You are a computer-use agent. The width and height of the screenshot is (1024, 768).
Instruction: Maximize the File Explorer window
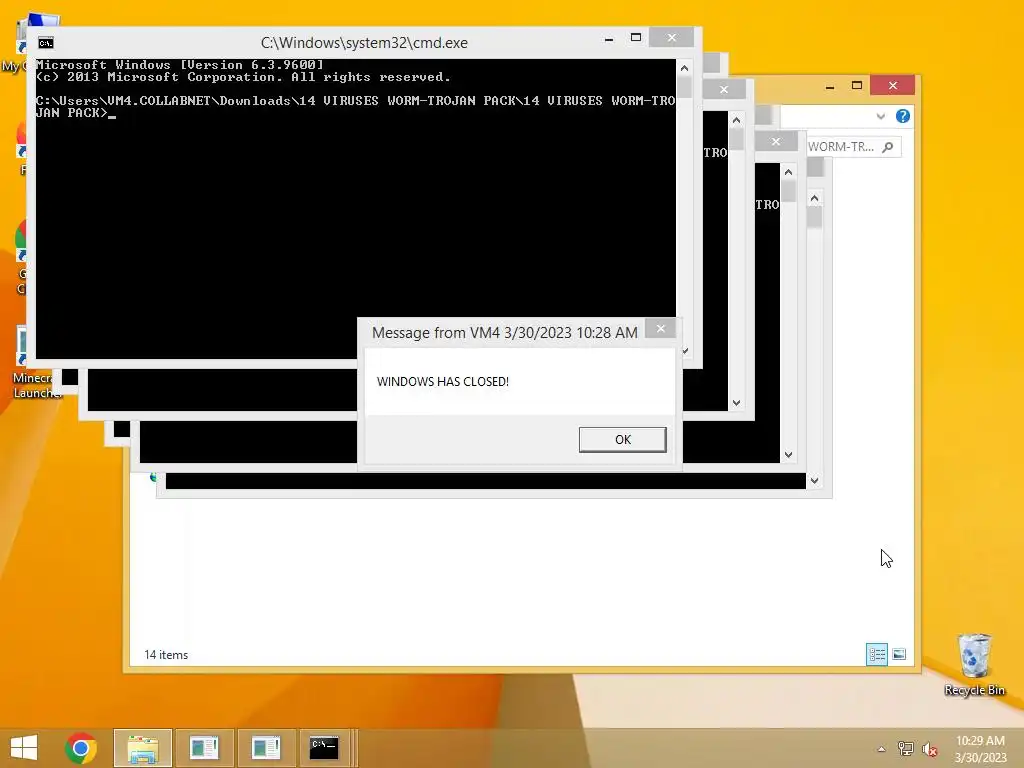pyautogui.click(x=857, y=86)
